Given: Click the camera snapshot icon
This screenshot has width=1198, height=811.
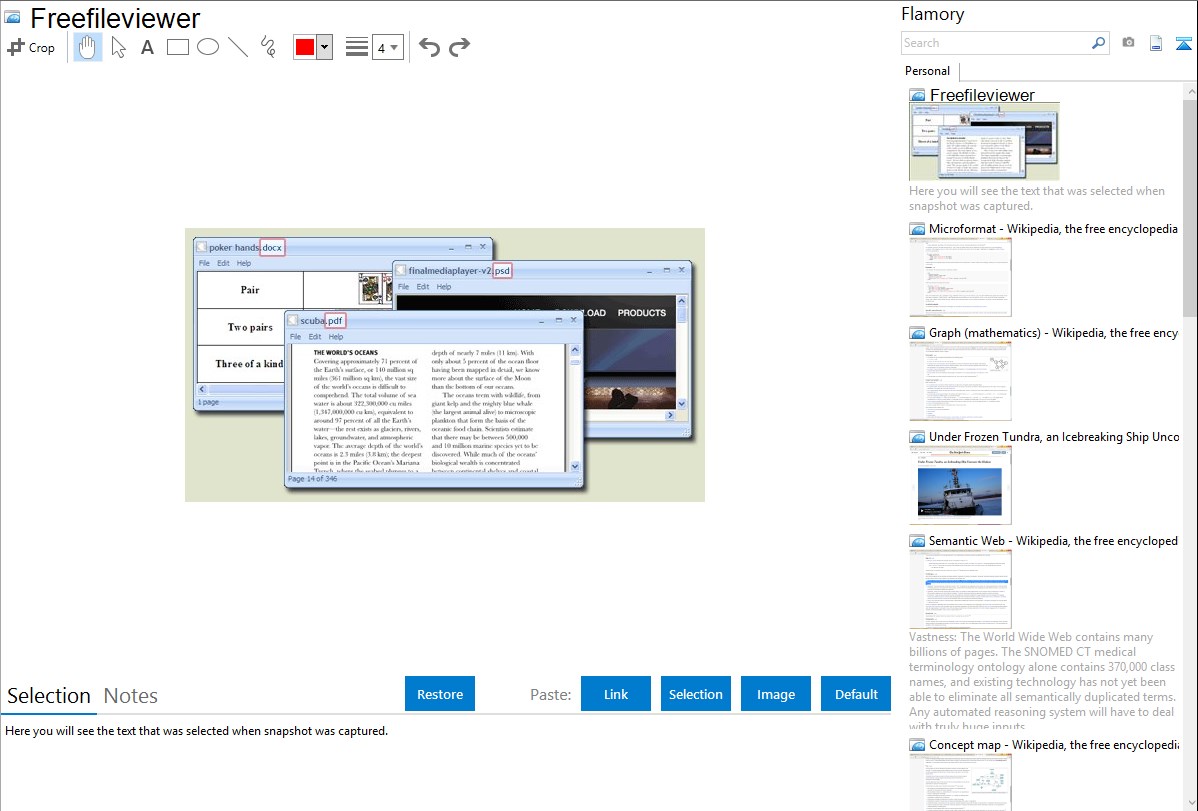Looking at the screenshot, I should tap(1128, 43).
